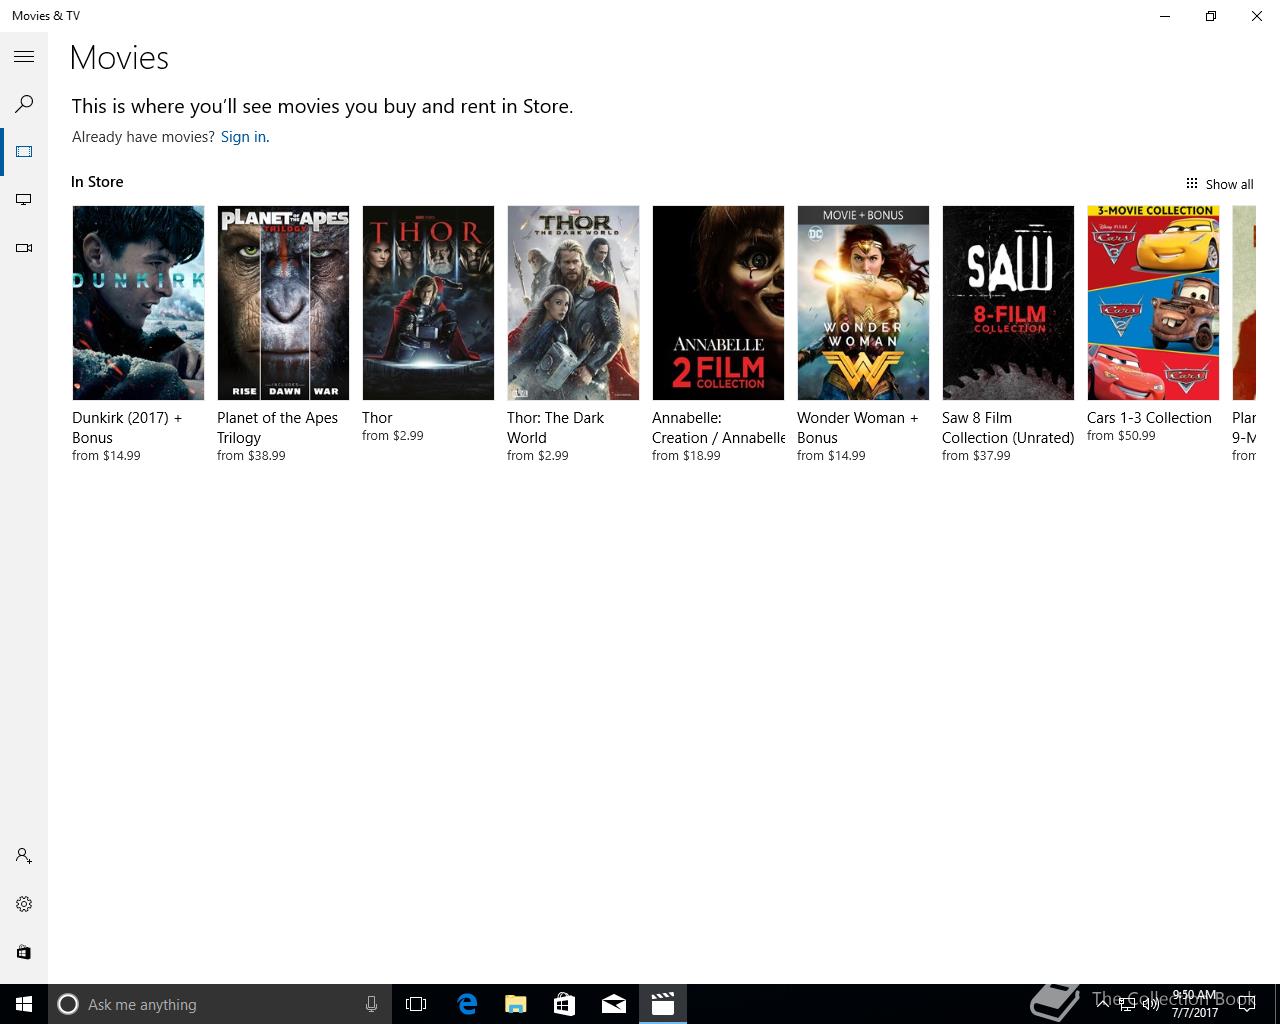Open the Mail app from the taskbar
This screenshot has height=1024, width=1280.
[613, 1004]
